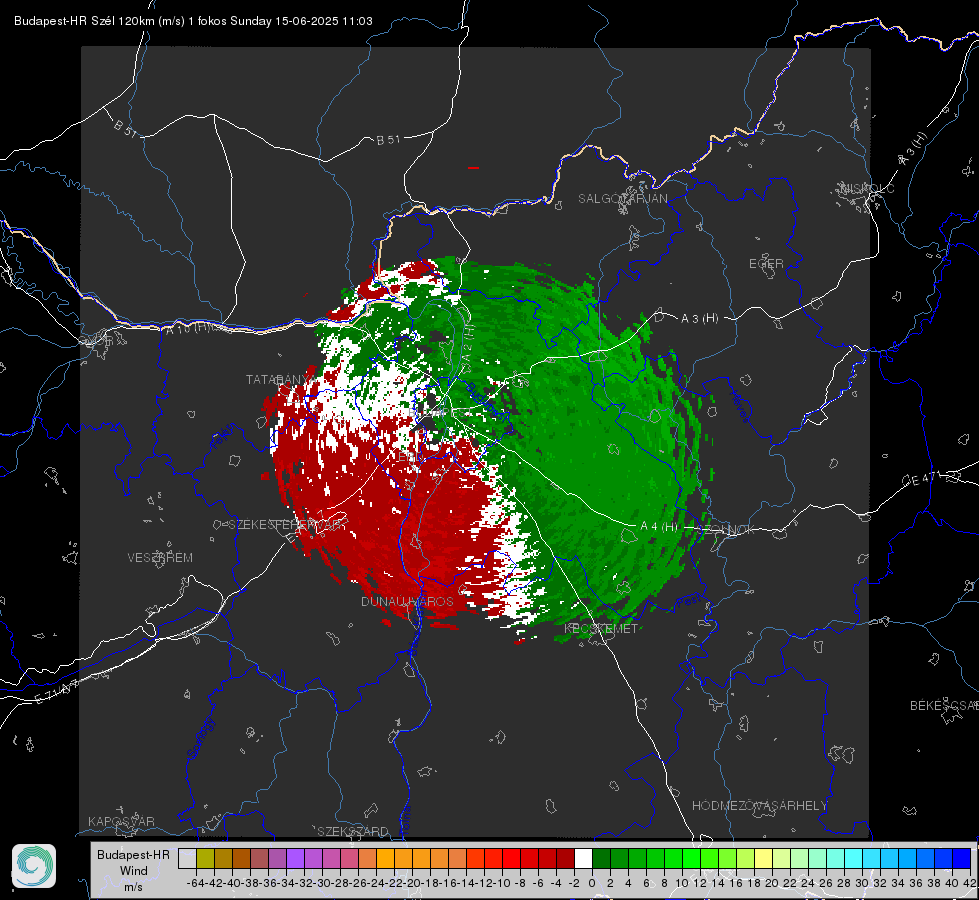The width and height of the screenshot is (979, 900).
Task: Click the KECSKEMÉT city label
Action: tap(601, 629)
